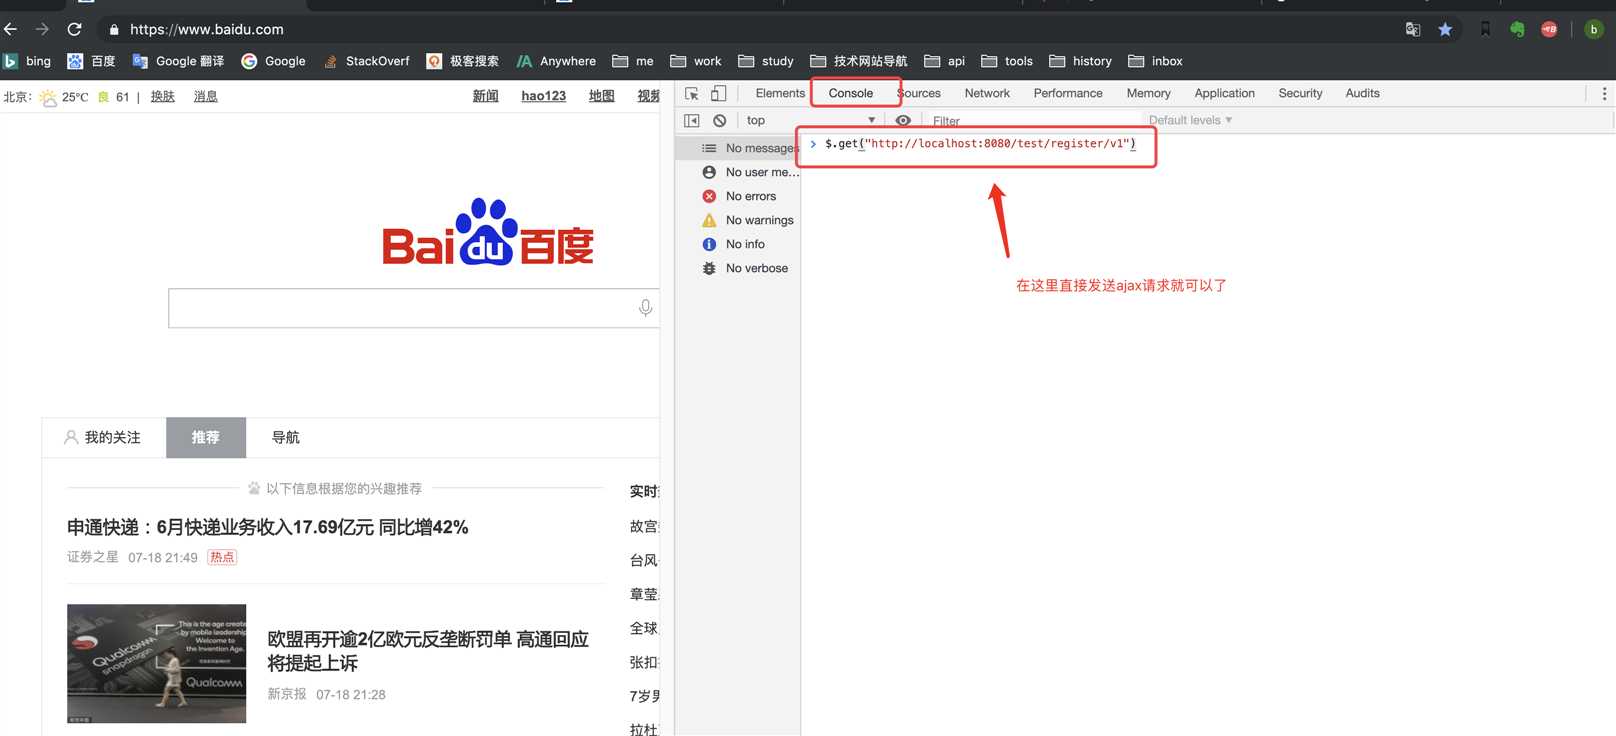Open the study bookmark folder
The width and height of the screenshot is (1616, 736).
click(766, 61)
